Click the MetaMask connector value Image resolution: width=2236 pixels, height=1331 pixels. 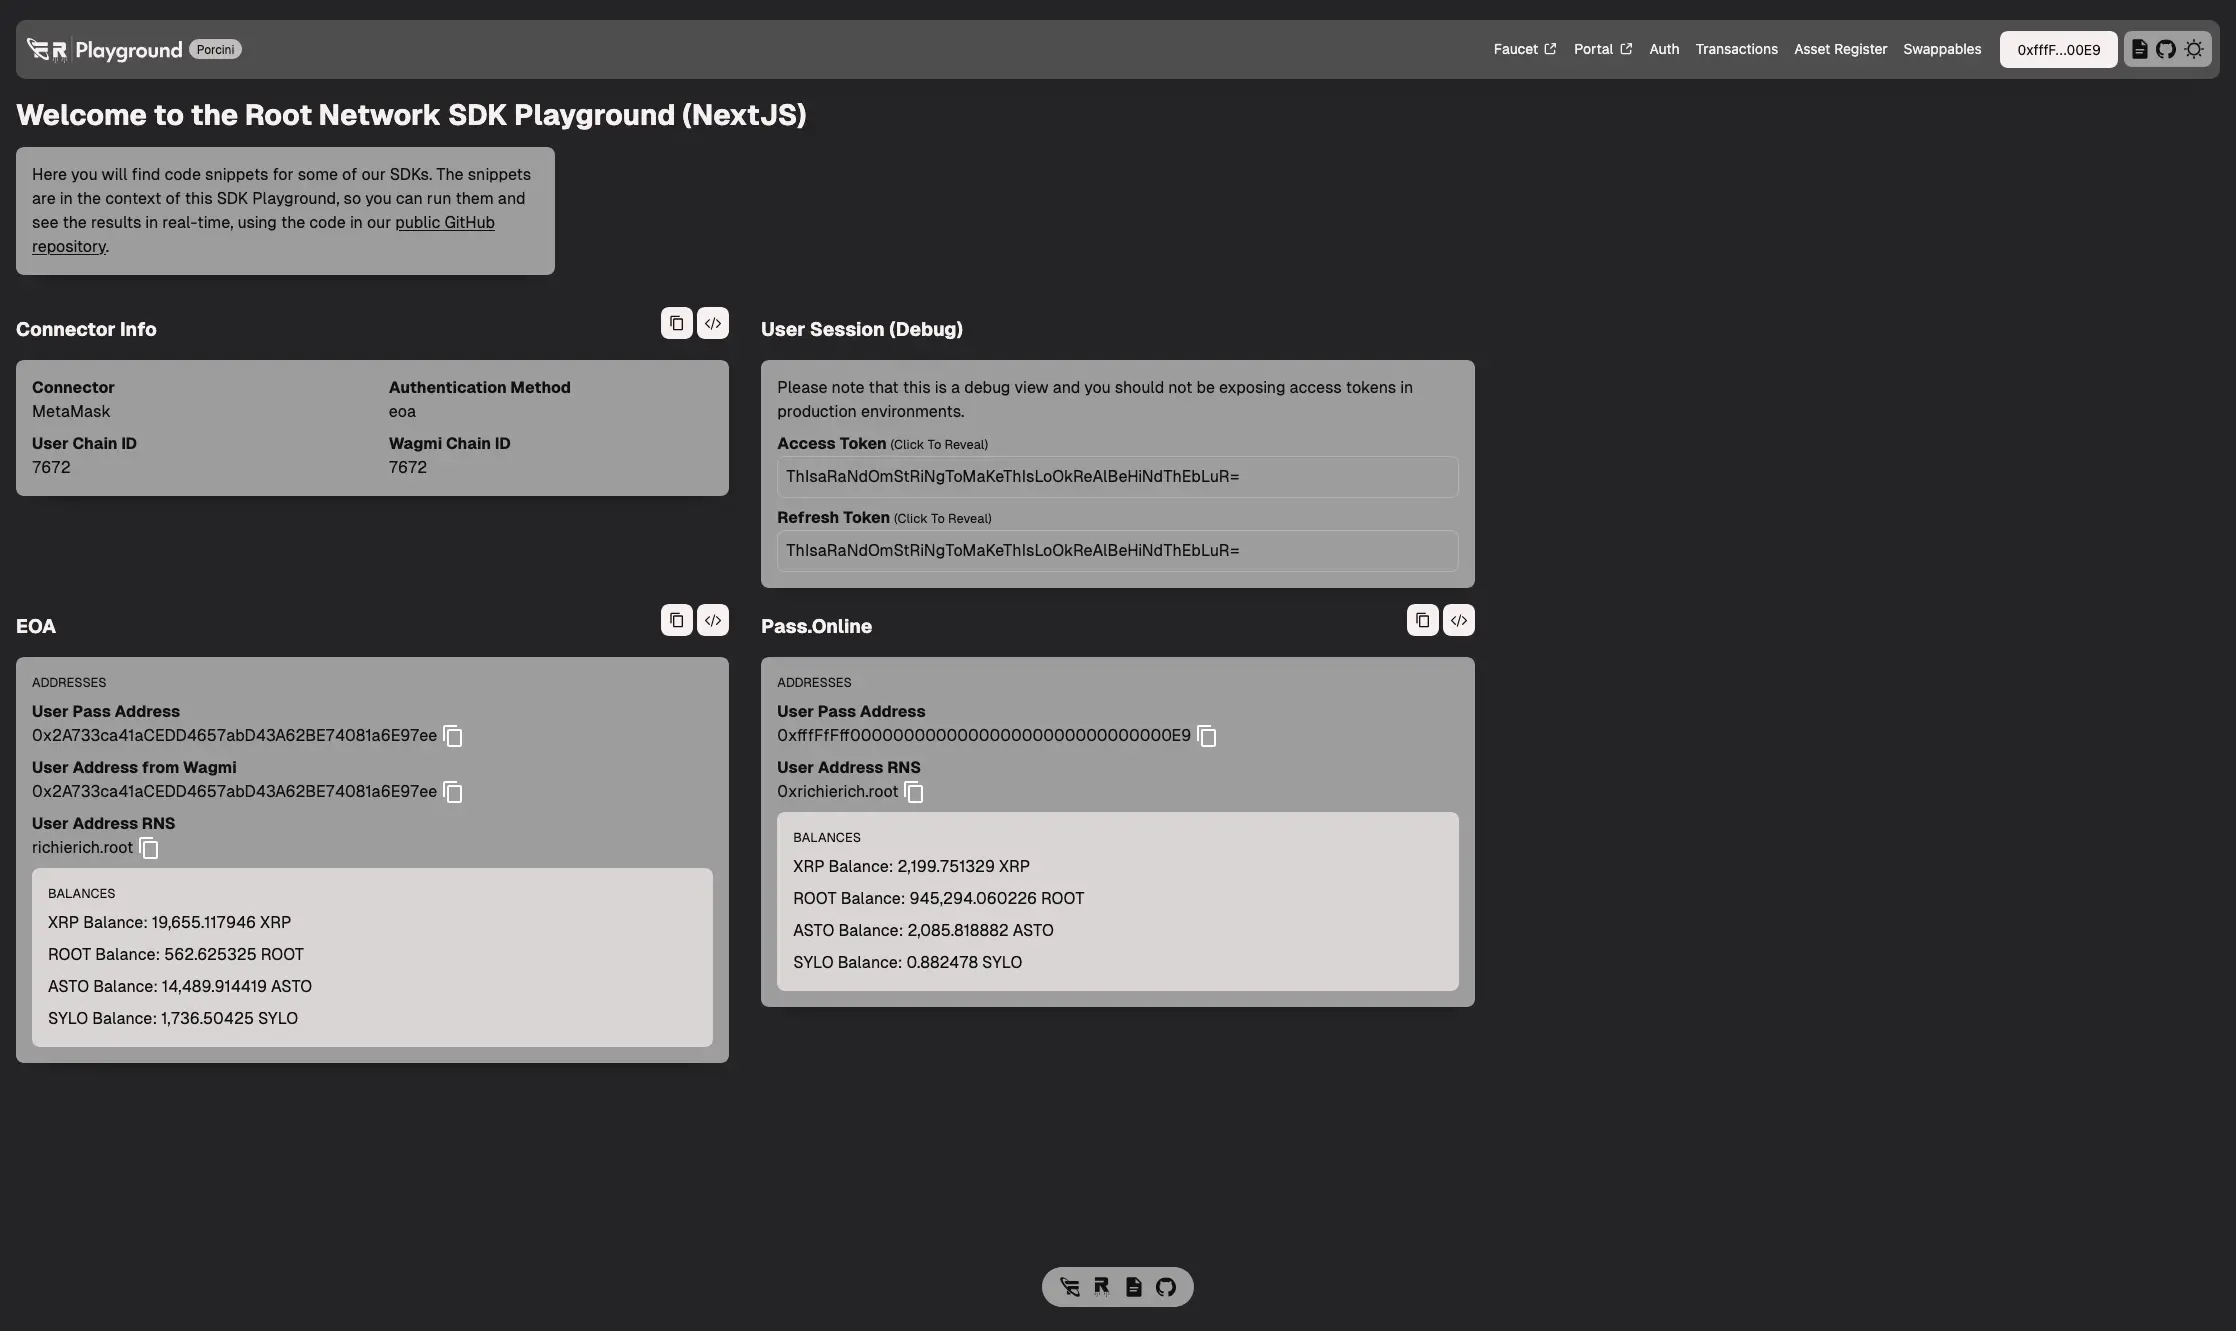pos(71,411)
